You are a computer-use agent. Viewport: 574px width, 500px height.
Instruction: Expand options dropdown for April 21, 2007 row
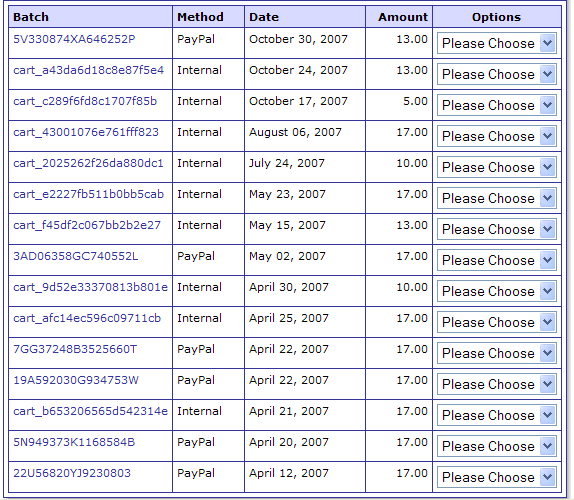click(x=497, y=415)
